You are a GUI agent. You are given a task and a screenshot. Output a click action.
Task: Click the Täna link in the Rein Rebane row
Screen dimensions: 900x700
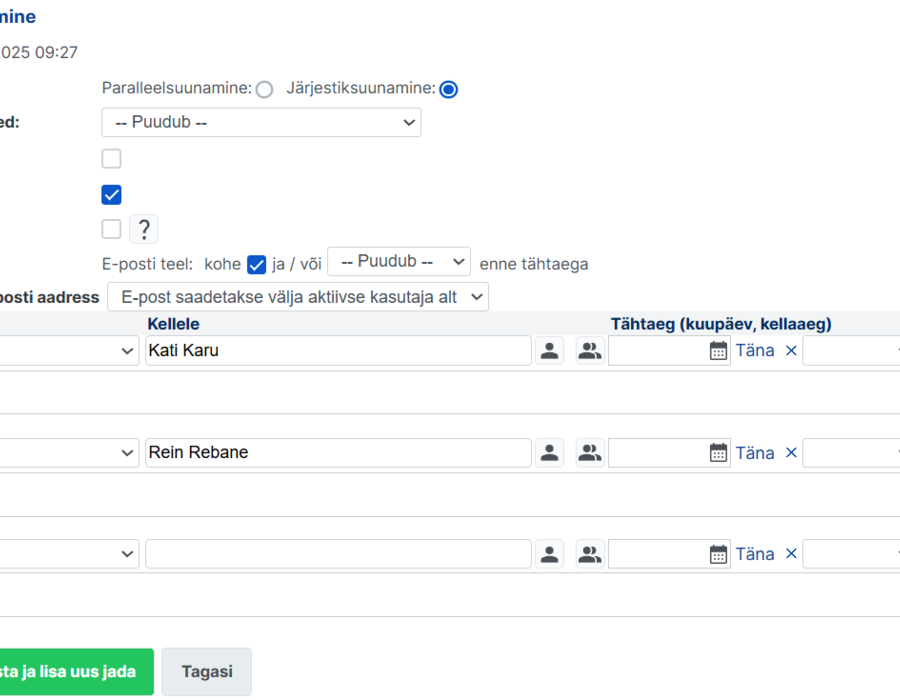tap(755, 453)
